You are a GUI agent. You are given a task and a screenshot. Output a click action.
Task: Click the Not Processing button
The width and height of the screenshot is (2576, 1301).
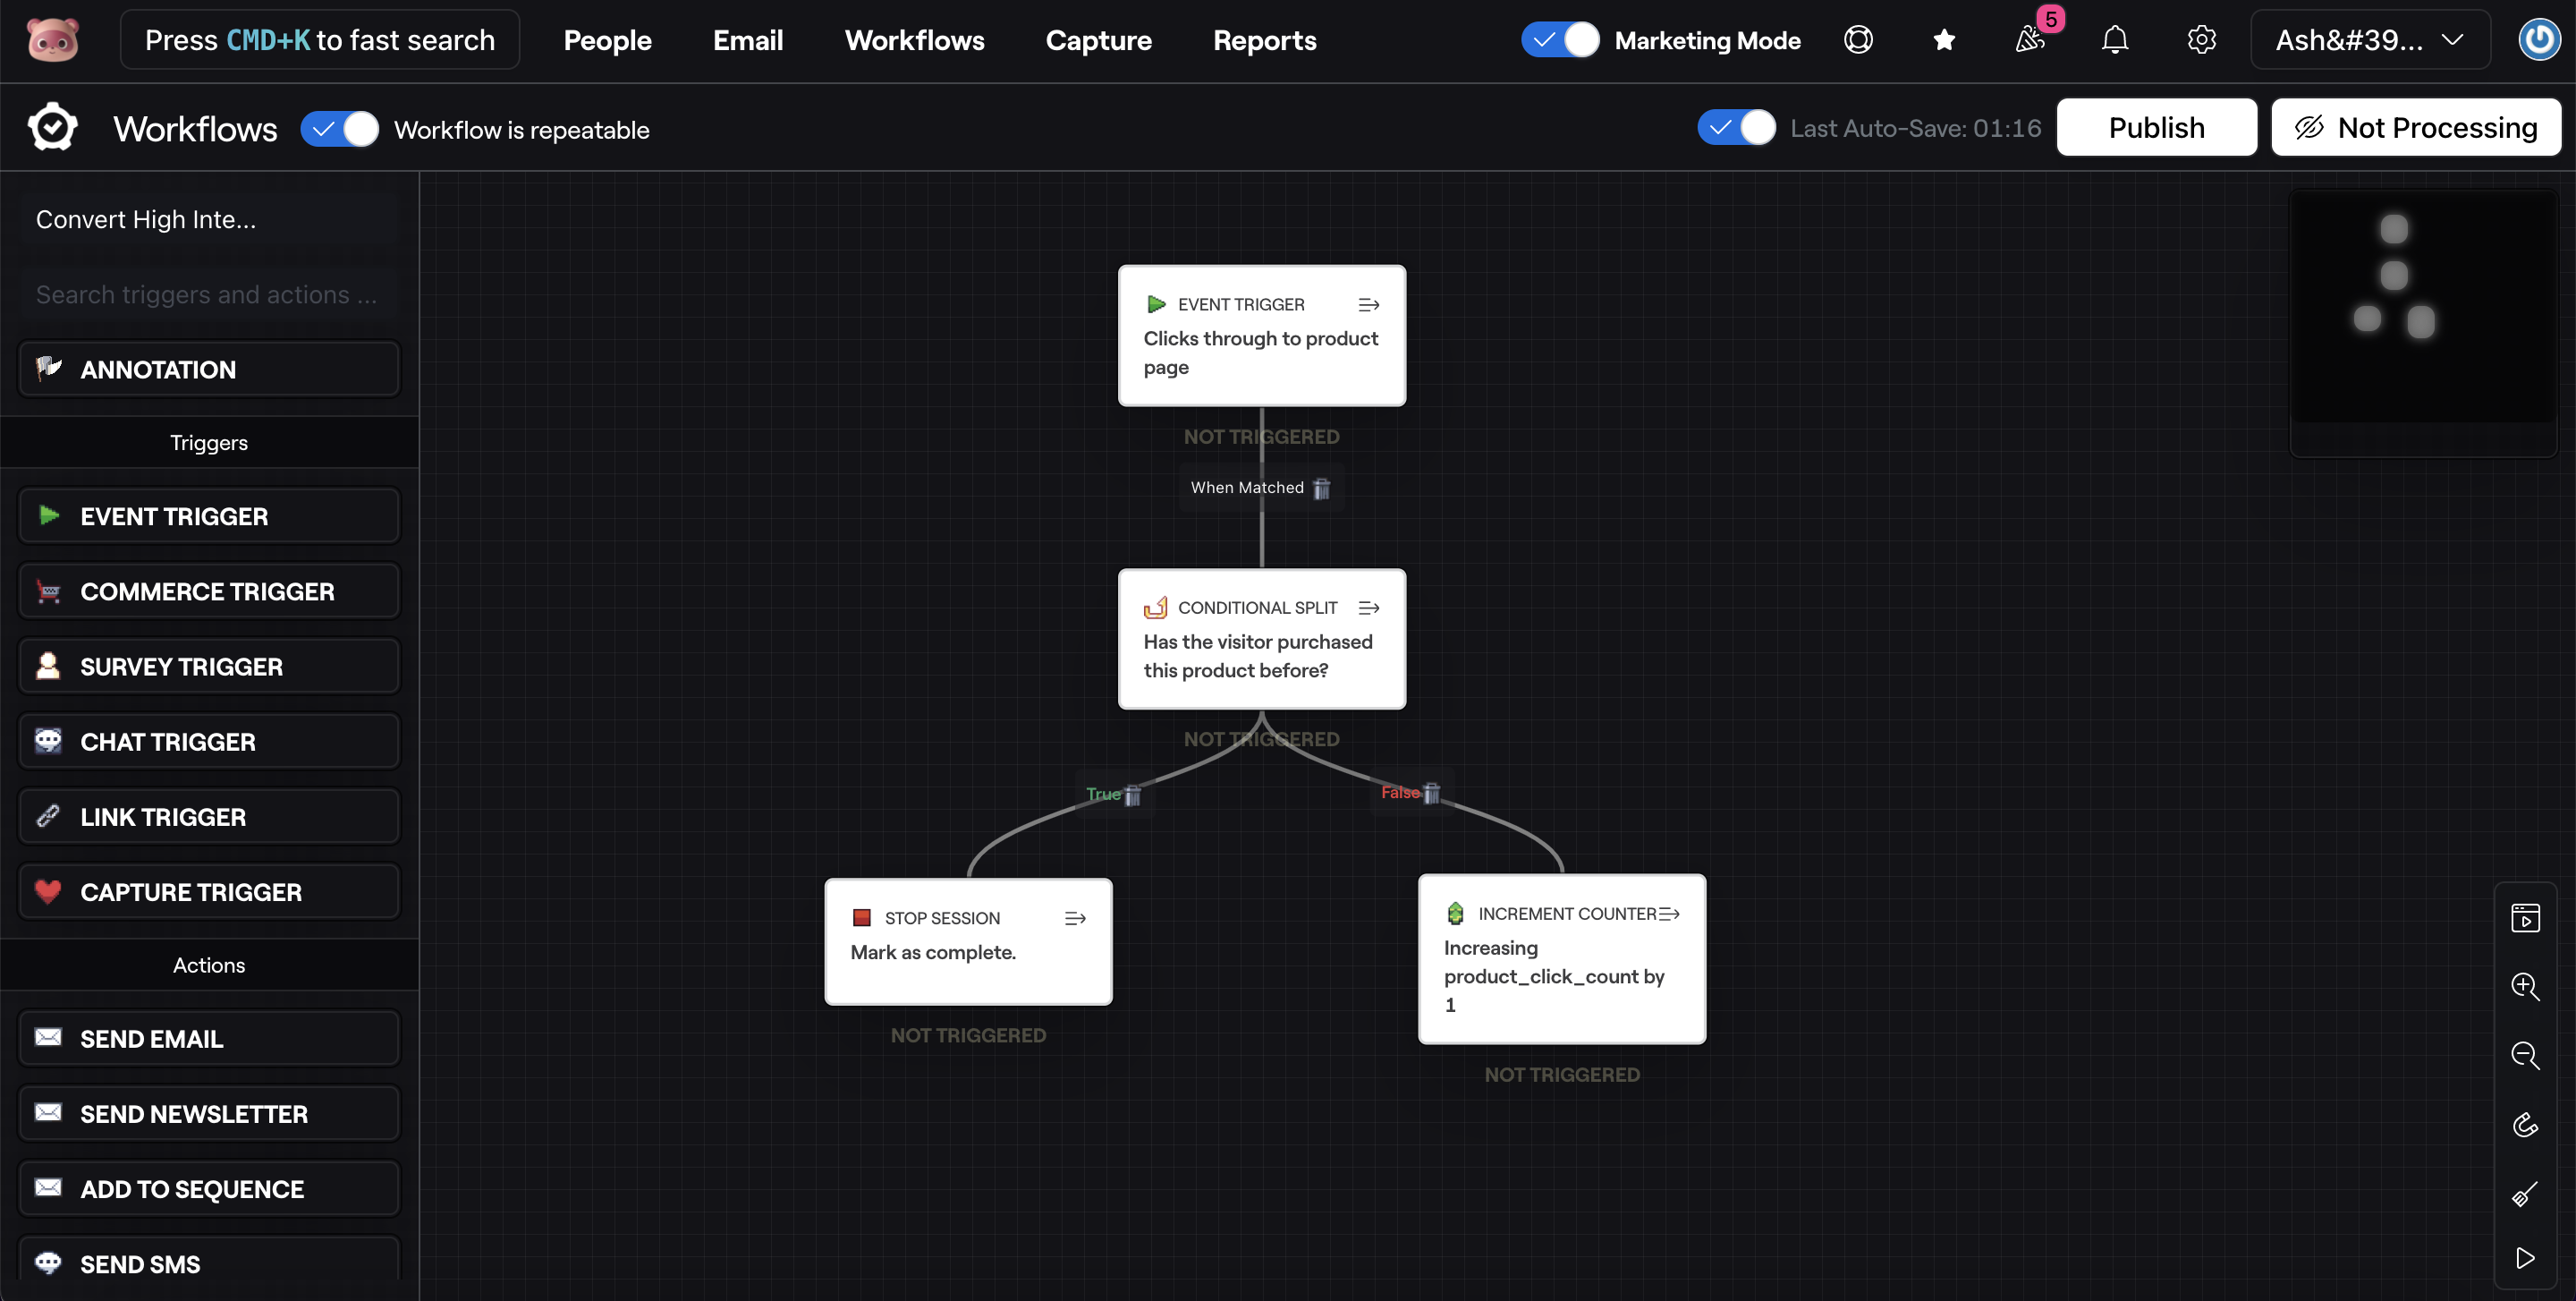[2415, 128]
